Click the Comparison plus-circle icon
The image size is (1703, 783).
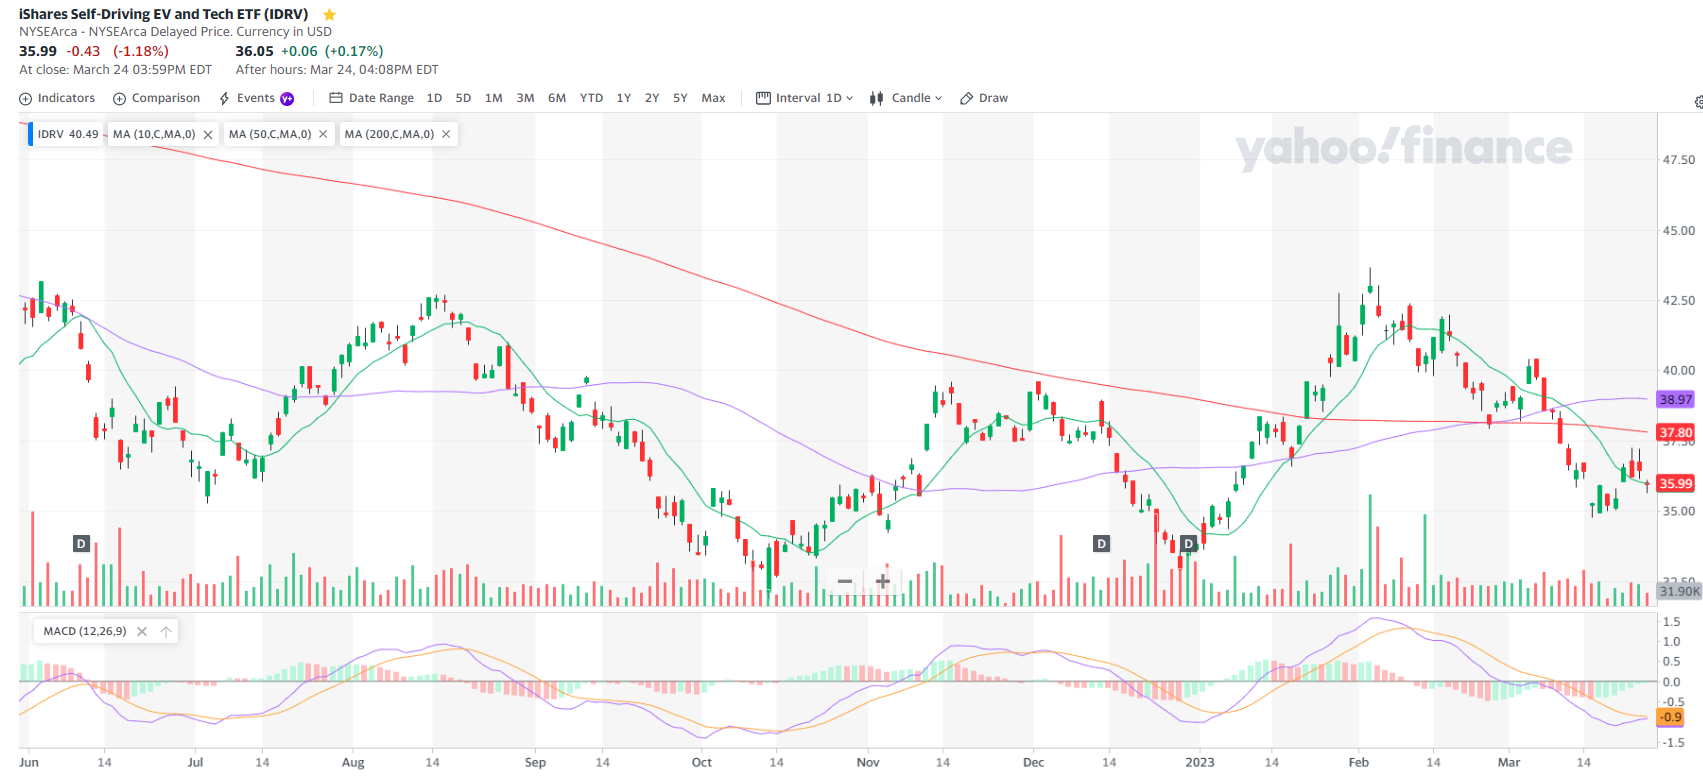[x=119, y=98]
